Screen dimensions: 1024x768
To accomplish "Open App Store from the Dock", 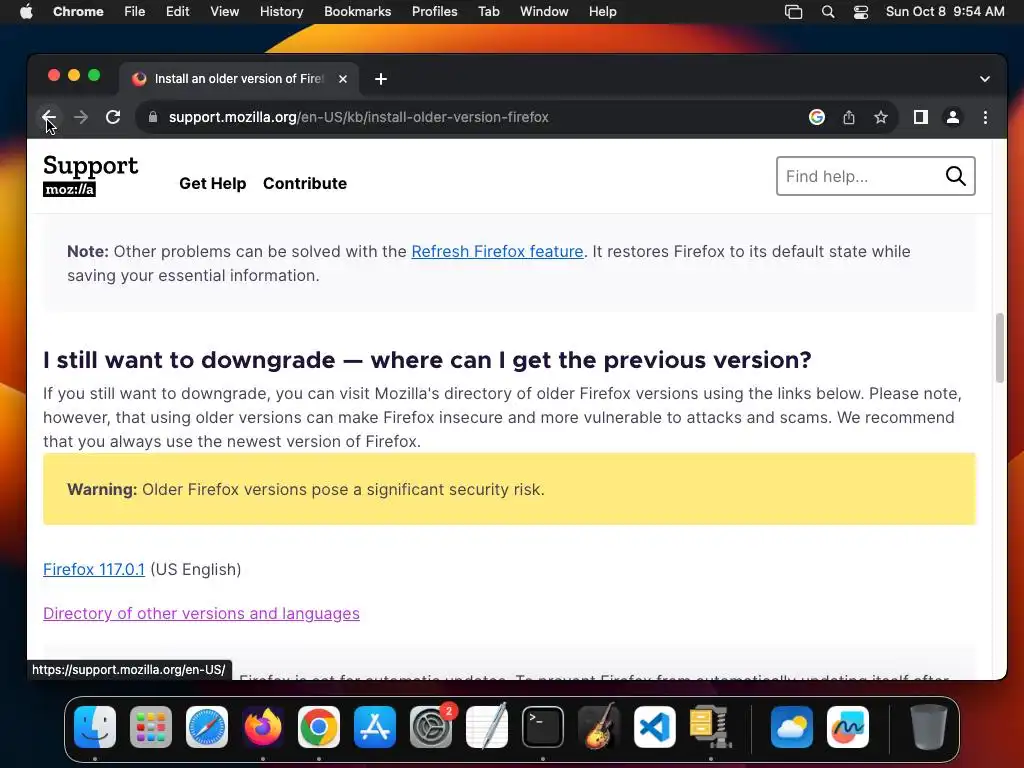I will [375, 727].
